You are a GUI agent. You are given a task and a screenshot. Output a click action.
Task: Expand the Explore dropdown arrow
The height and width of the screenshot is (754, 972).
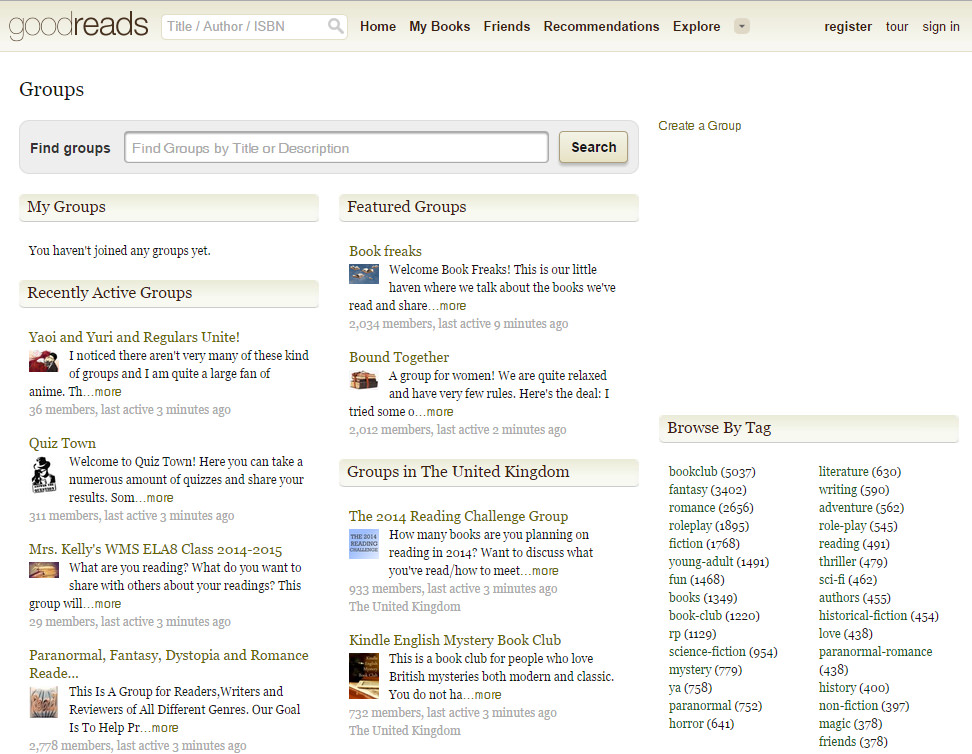(x=741, y=27)
